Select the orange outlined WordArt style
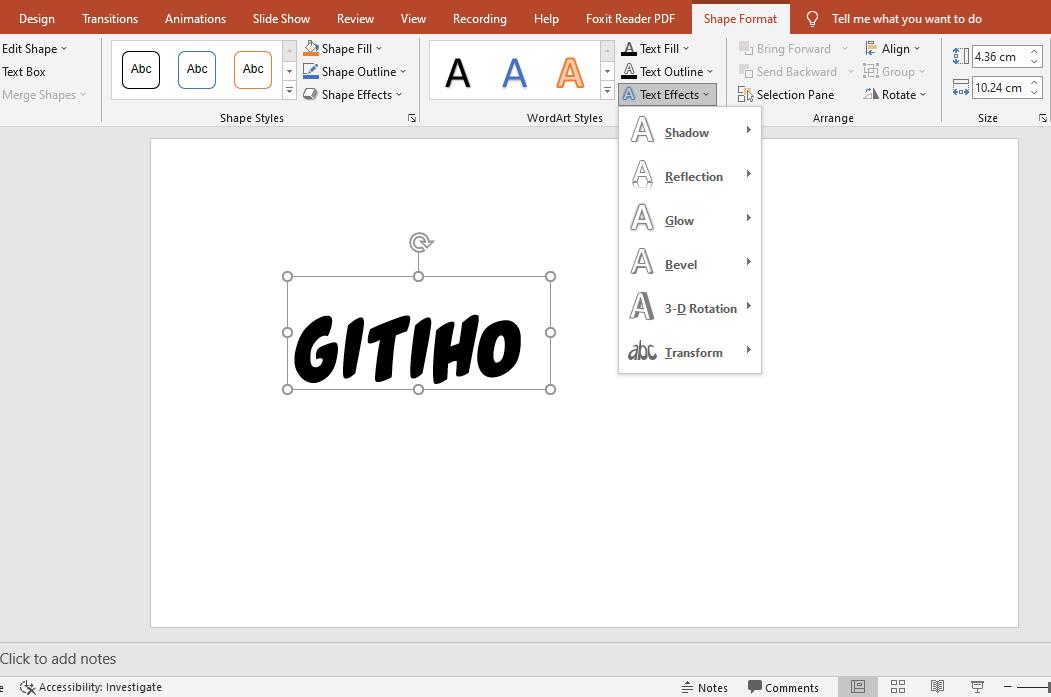Screen dimensions: 1051x697 pyautogui.click(x=570, y=72)
